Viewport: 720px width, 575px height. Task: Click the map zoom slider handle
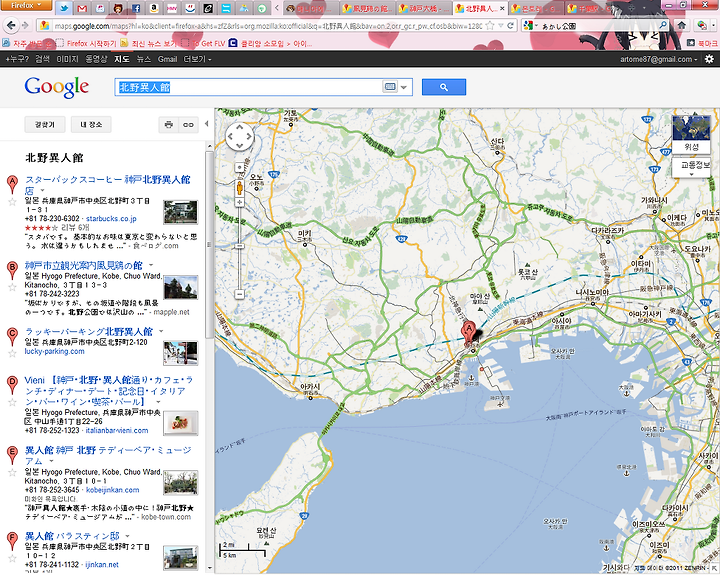point(239,246)
